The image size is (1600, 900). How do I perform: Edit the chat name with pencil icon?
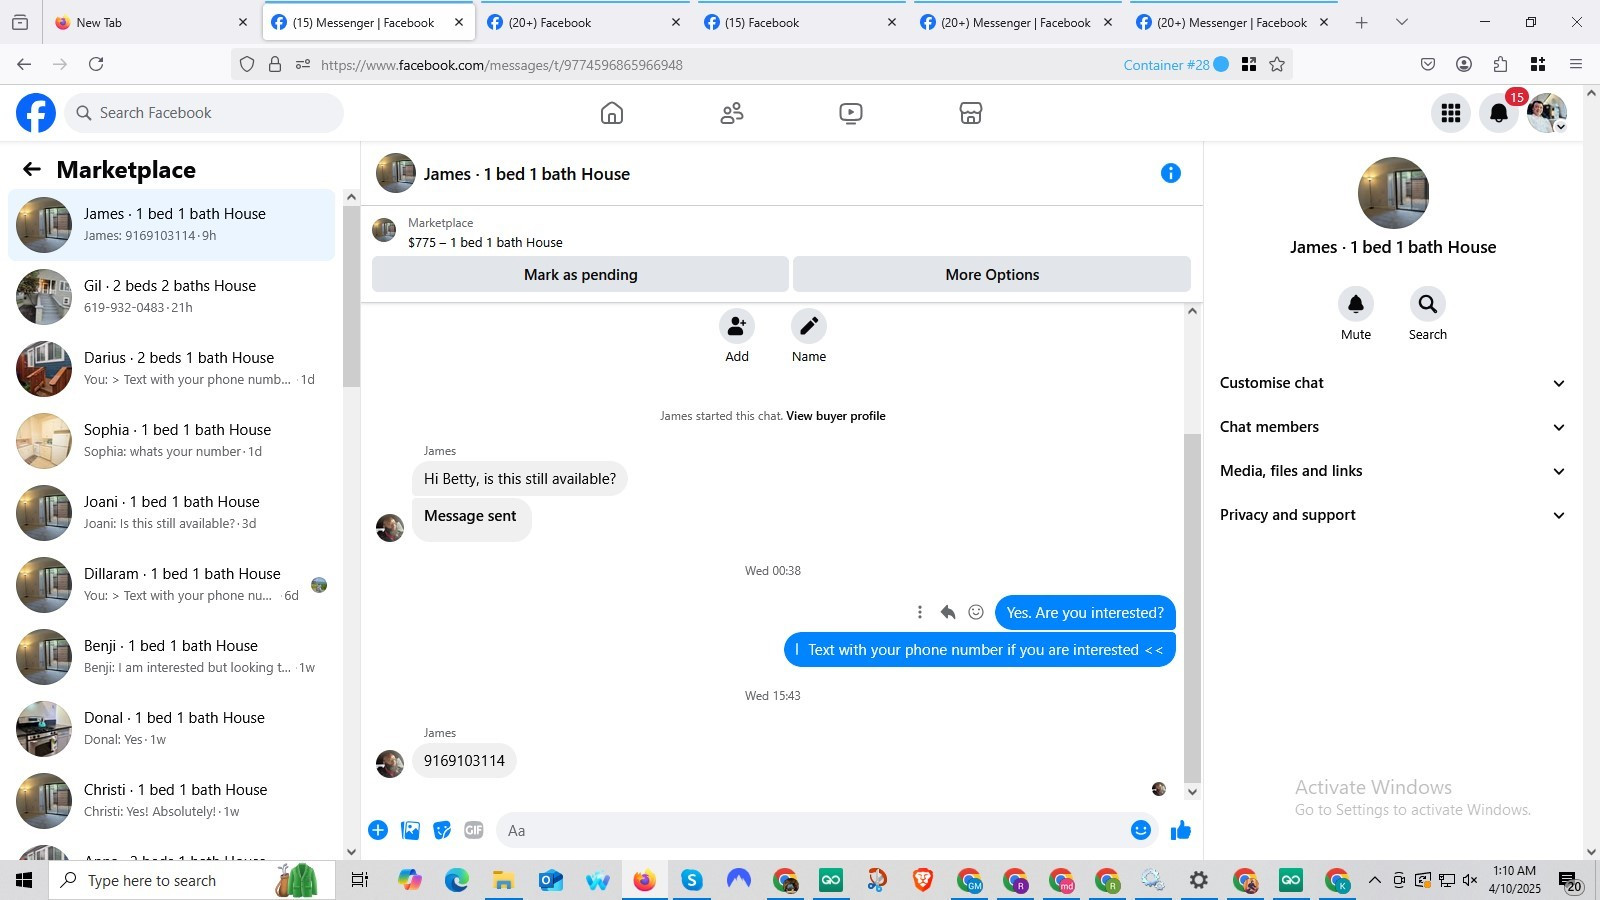[809, 326]
